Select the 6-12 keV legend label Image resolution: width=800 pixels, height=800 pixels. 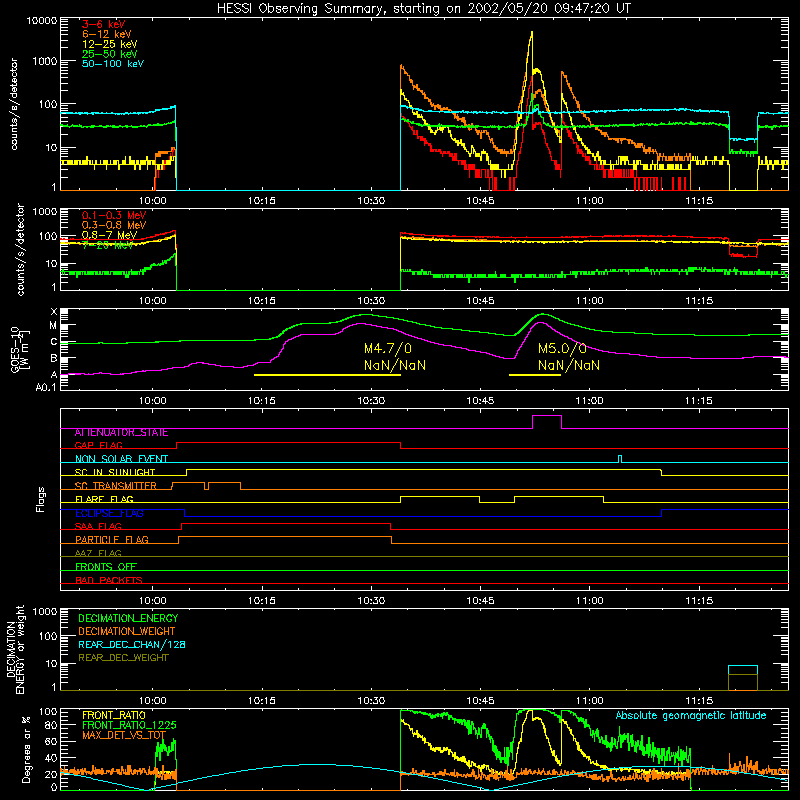[x=107, y=34]
